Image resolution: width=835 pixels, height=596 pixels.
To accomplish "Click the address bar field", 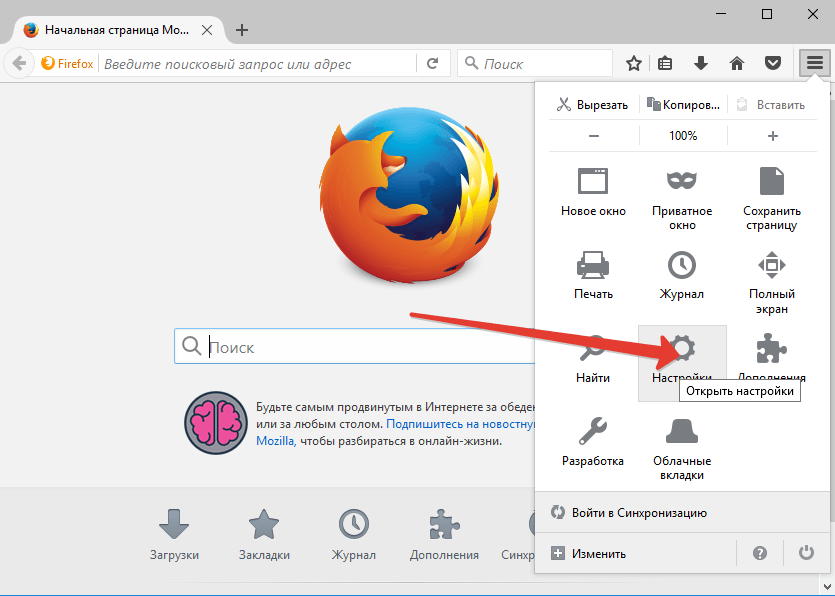I will tap(258, 64).
